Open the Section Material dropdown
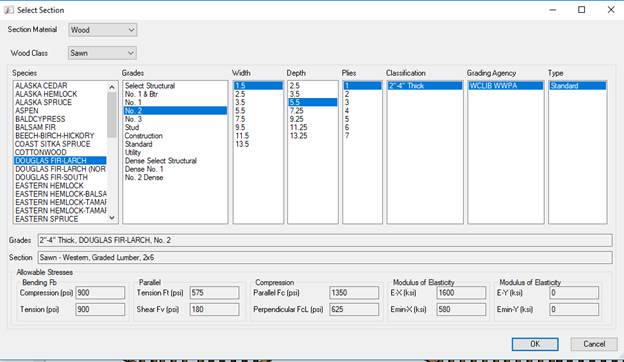Screen dimensions: 624x362 coord(102,30)
